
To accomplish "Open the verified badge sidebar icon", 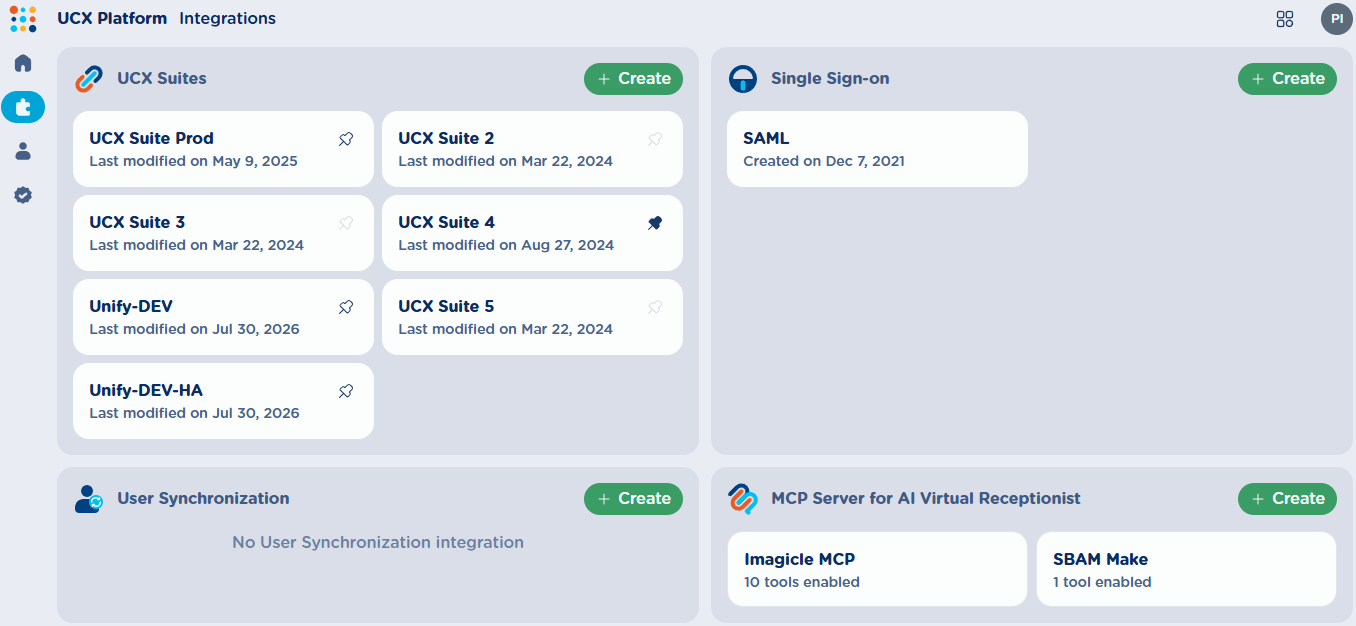I will click(23, 195).
